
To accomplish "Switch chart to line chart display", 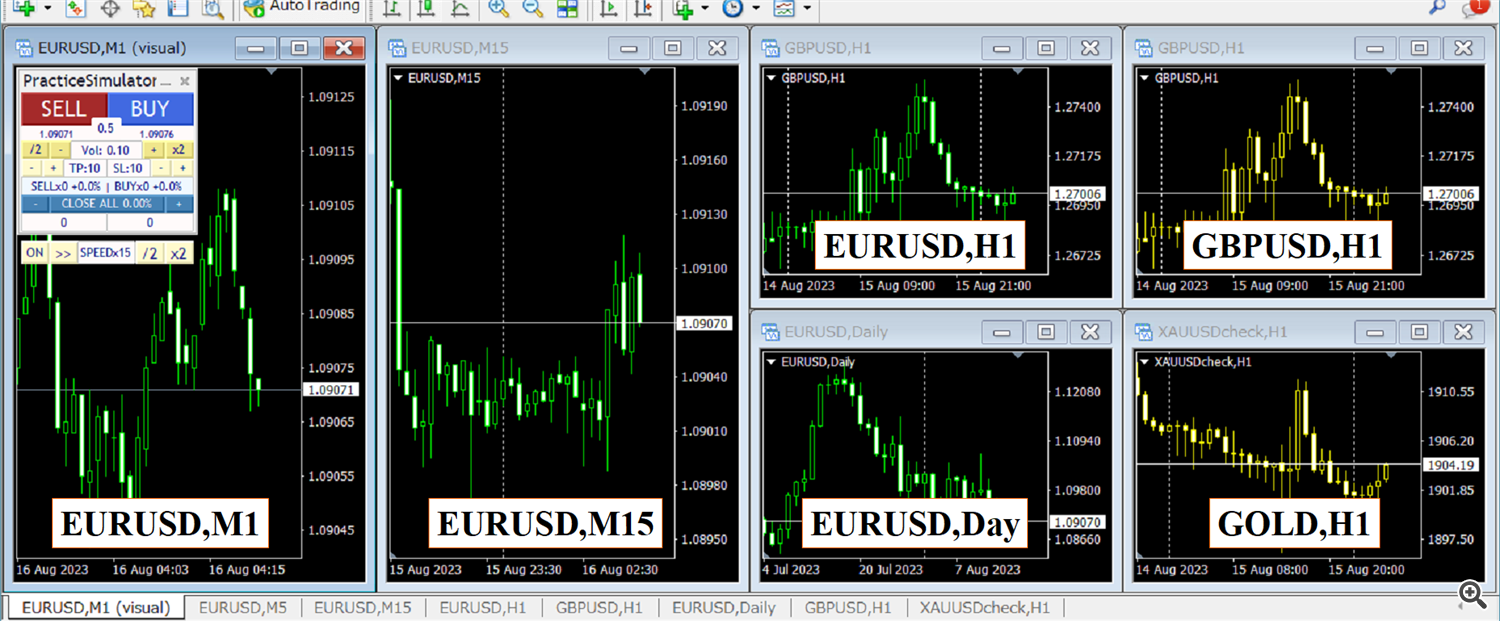I will [460, 8].
